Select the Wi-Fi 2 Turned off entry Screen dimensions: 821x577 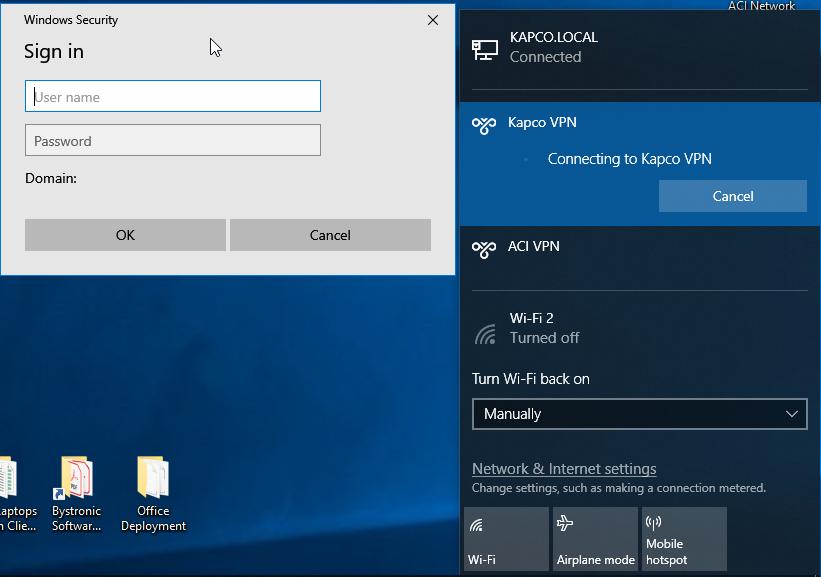tap(640, 328)
